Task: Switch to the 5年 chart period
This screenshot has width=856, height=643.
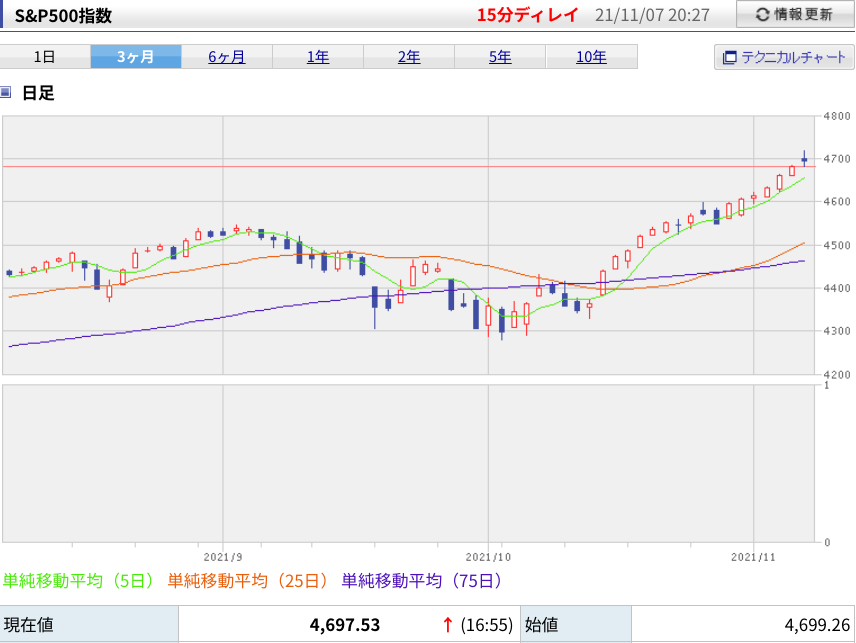Action: (x=500, y=57)
